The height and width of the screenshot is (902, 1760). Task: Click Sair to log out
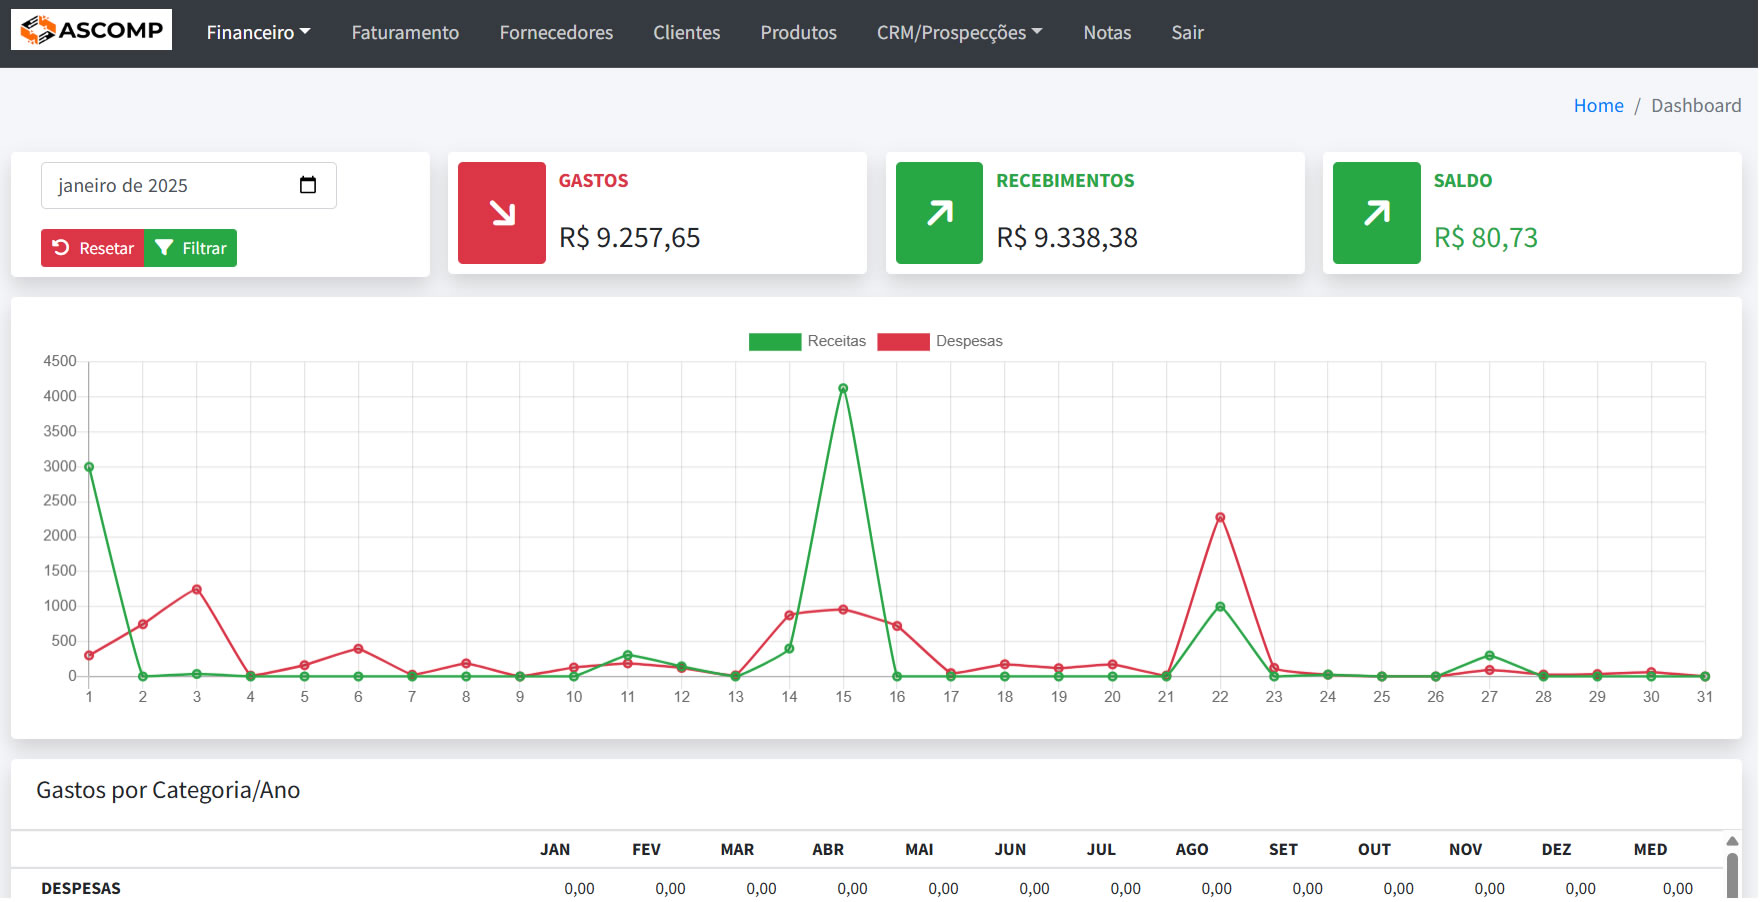1187,32
